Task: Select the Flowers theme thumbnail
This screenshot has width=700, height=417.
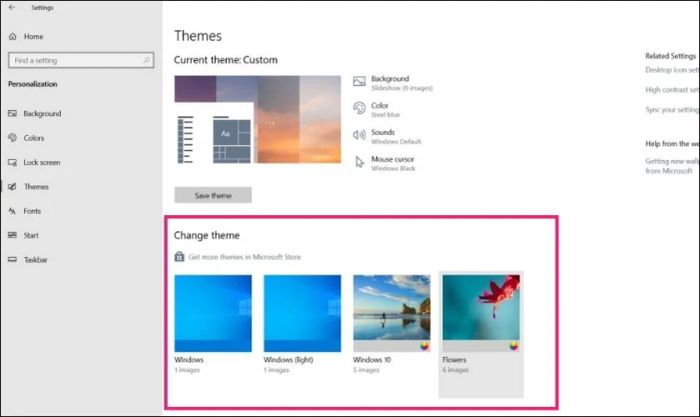Action: (x=481, y=313)
